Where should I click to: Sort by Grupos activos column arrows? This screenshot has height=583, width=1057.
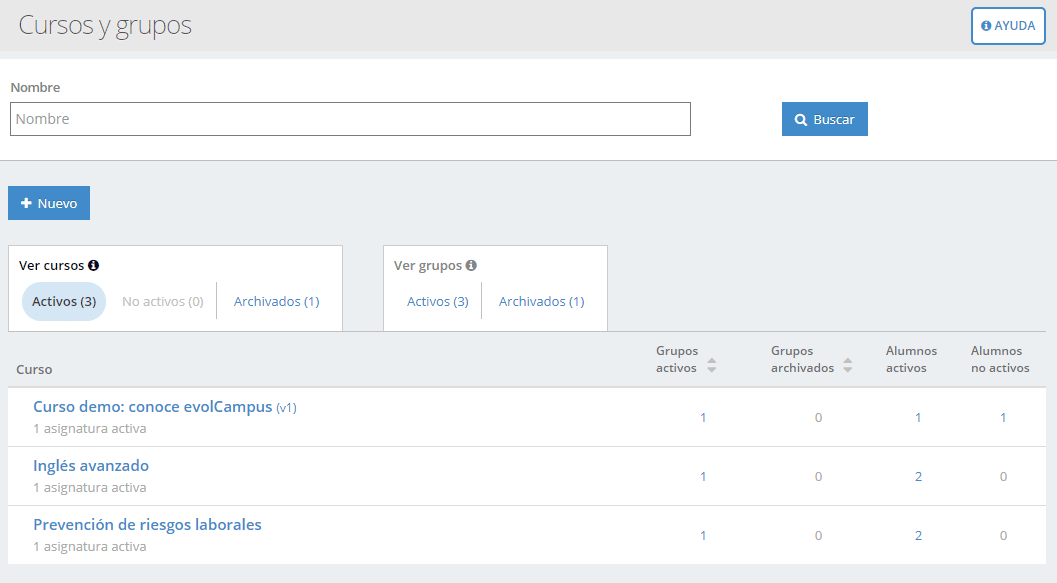point(712,365)
